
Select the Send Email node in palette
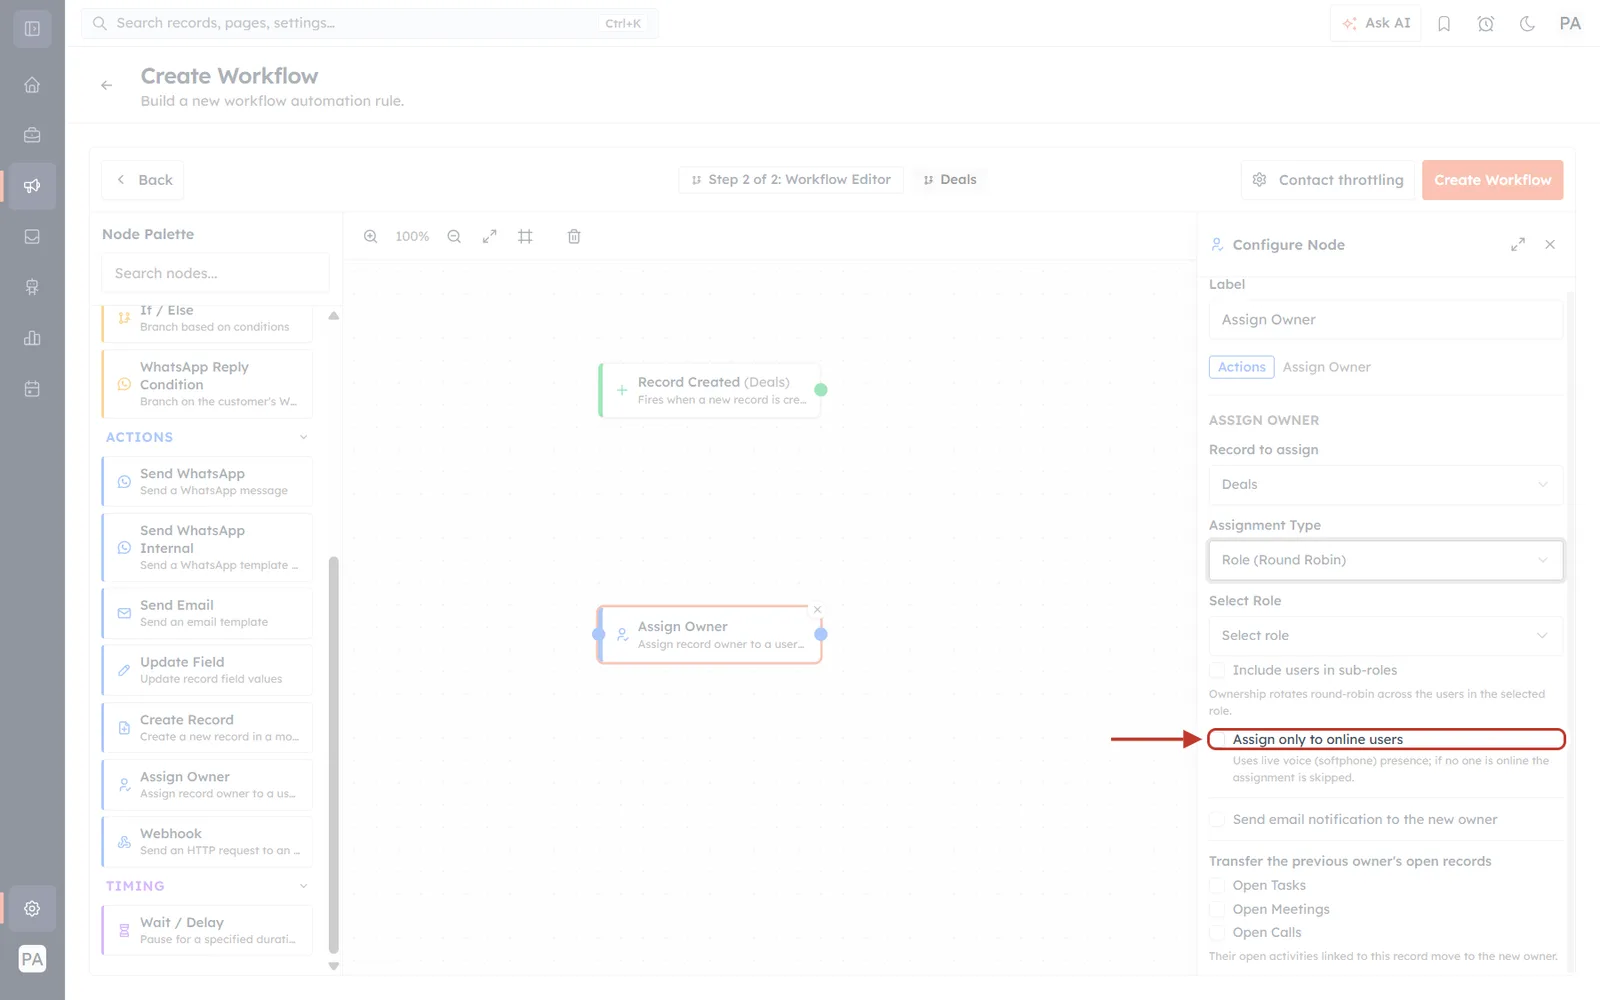[207, 613]
